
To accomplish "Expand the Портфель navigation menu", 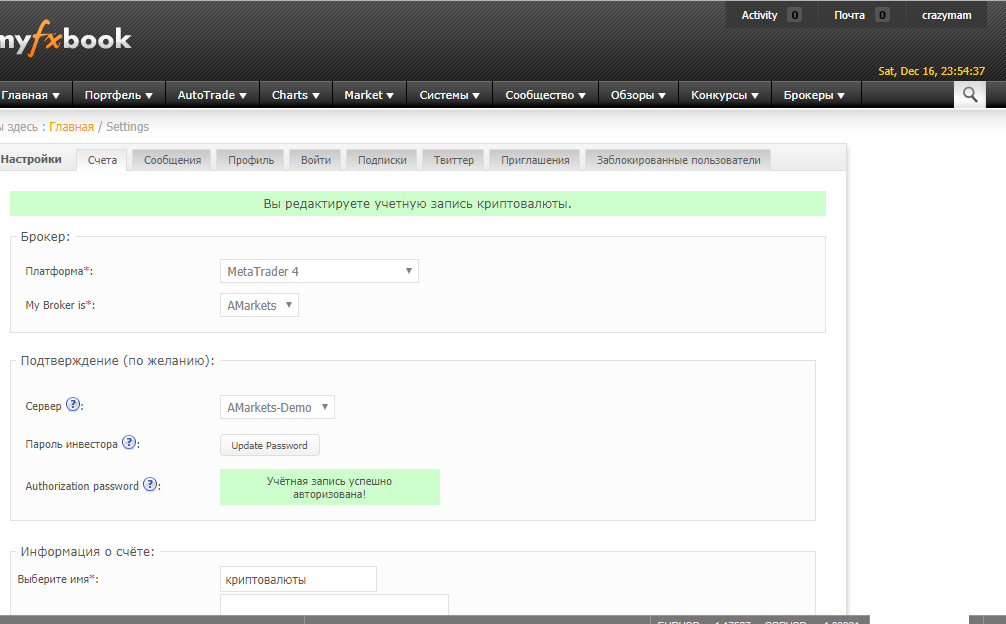I will pos(119,95).
